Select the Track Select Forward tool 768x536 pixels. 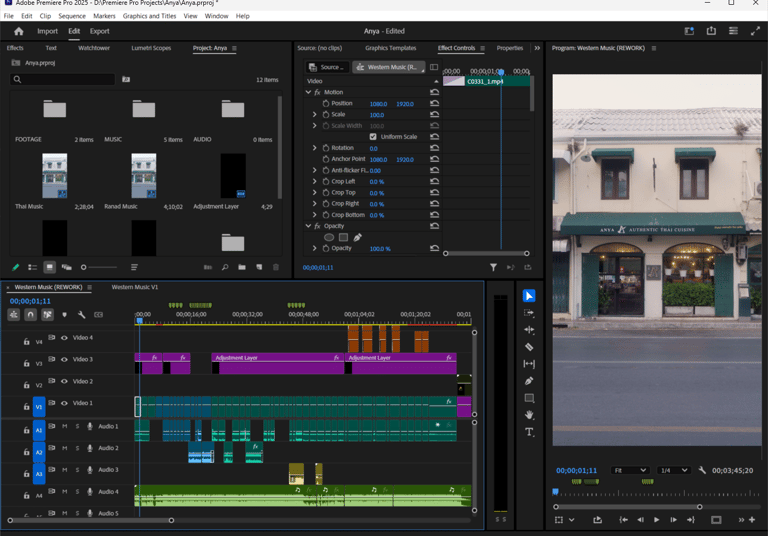(x=529, y=313)
